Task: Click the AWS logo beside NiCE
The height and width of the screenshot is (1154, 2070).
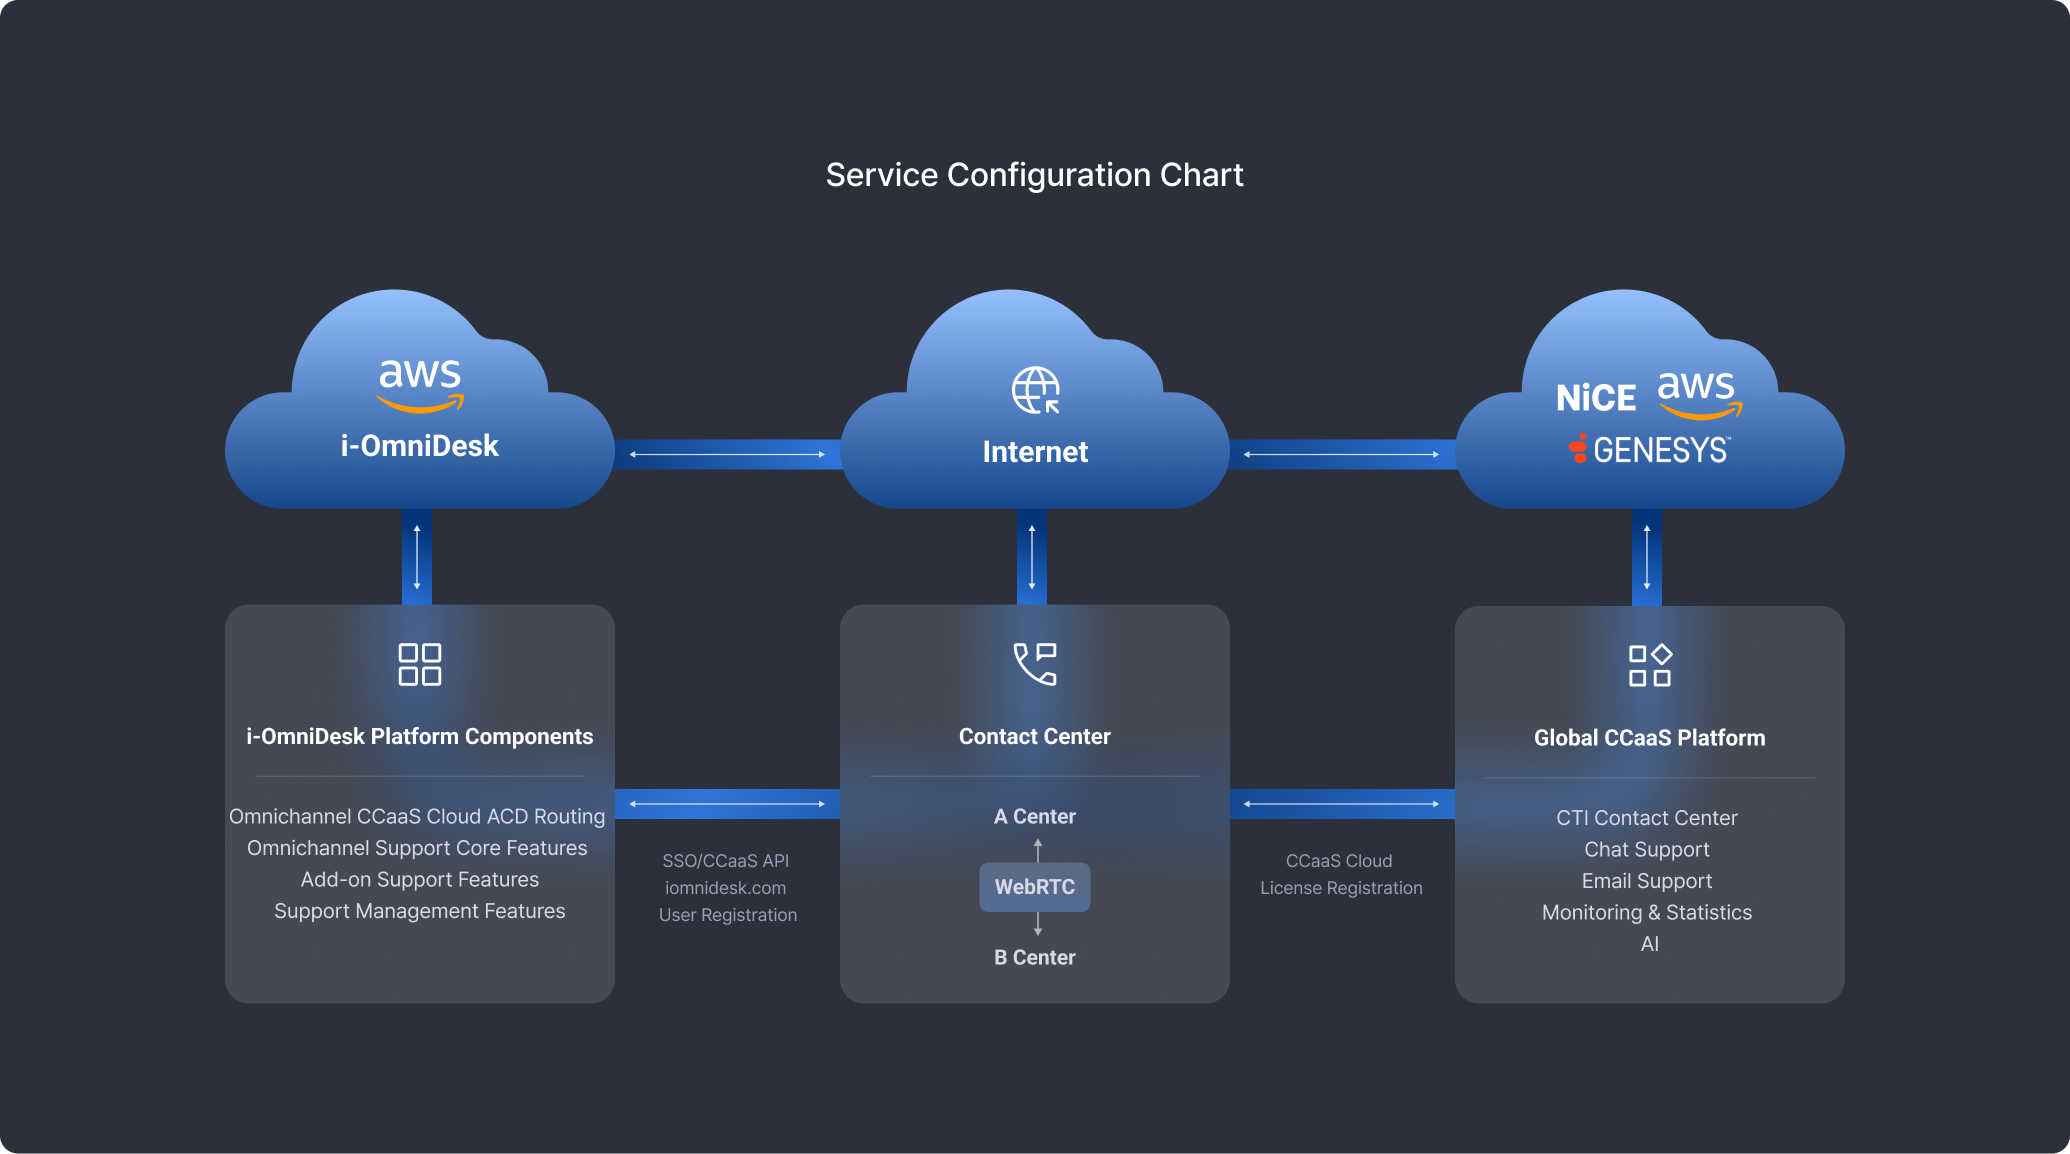Action: 1699,394
